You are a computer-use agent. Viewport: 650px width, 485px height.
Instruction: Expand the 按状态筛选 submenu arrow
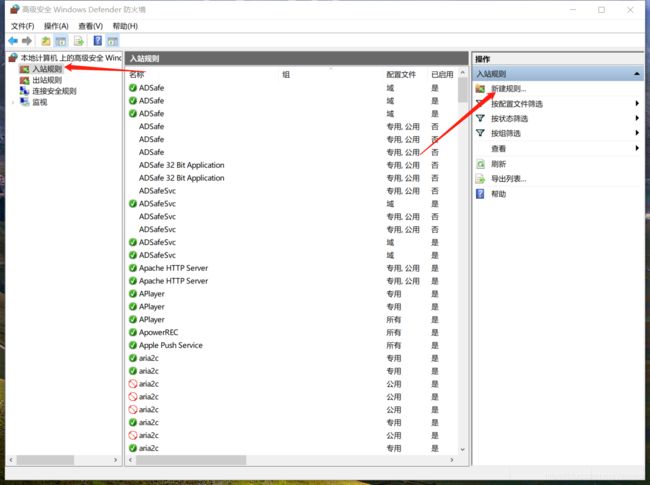(x=637, y=118)
